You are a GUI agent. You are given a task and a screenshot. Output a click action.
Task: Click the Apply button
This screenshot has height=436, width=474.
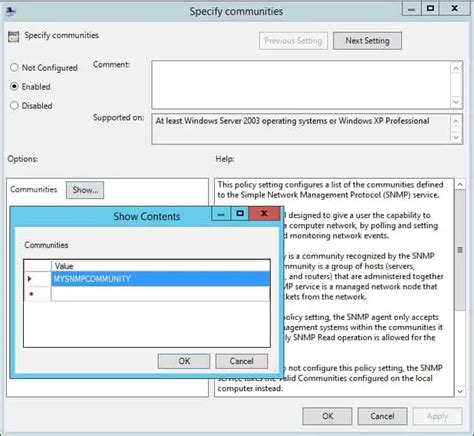point(437,416)
